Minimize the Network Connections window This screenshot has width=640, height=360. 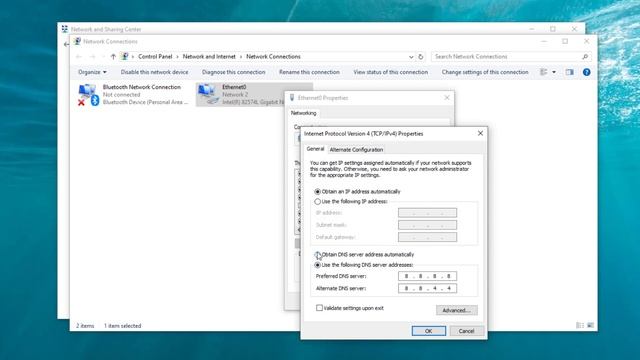(x=544, y=41)
